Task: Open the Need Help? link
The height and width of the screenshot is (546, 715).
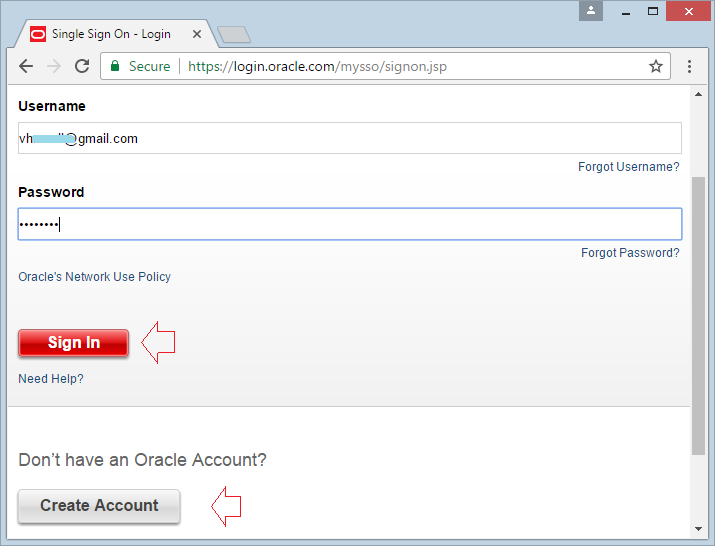Action: (x=51, y=379)
